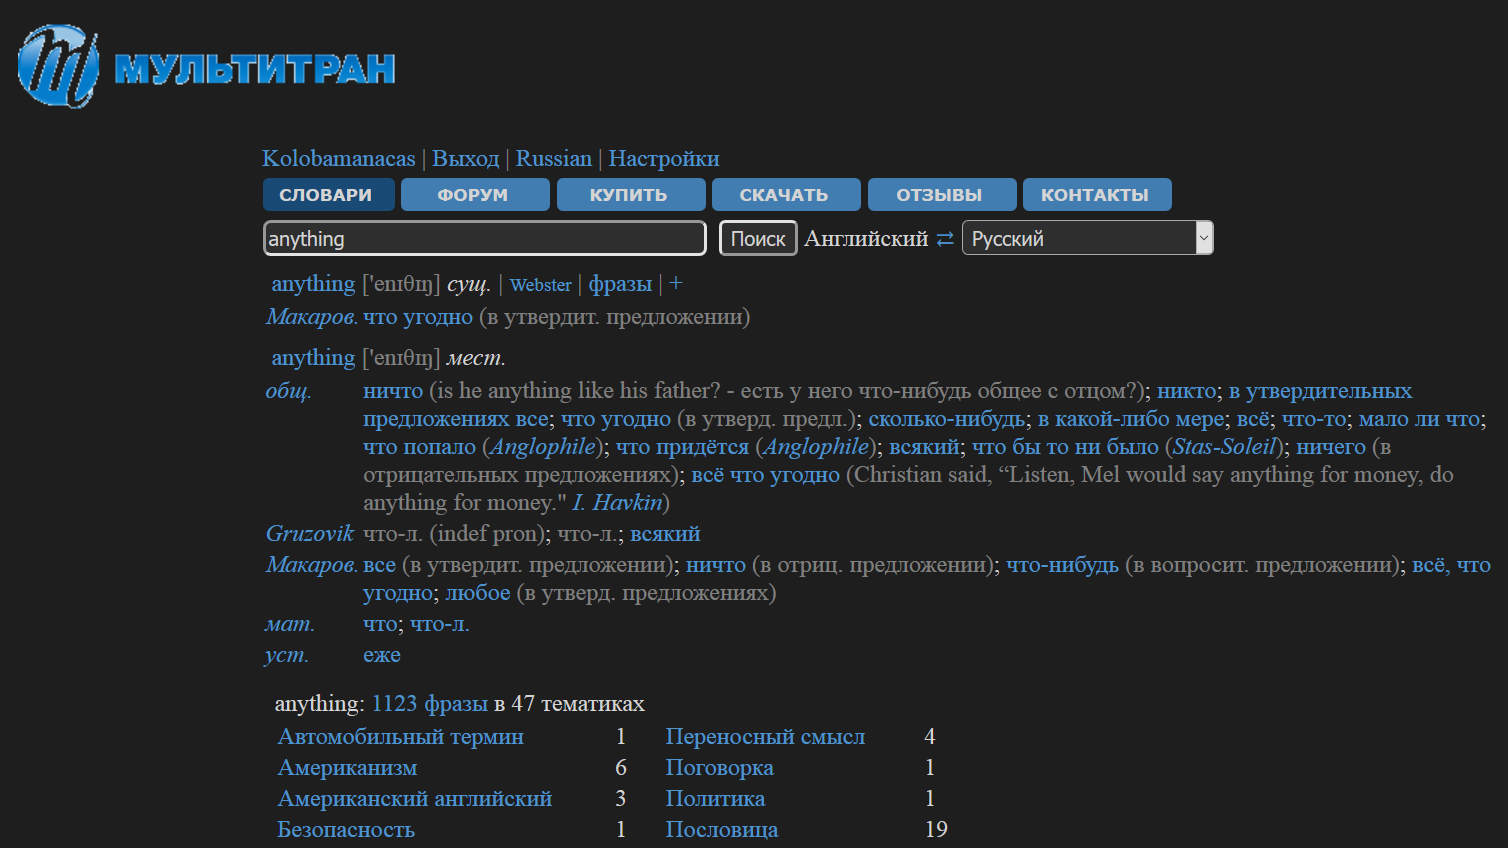The height and width of the screenshot is (848, 1508).
Task: Open the ОТЗЫВЫ tab
Action: pos(942,195)
